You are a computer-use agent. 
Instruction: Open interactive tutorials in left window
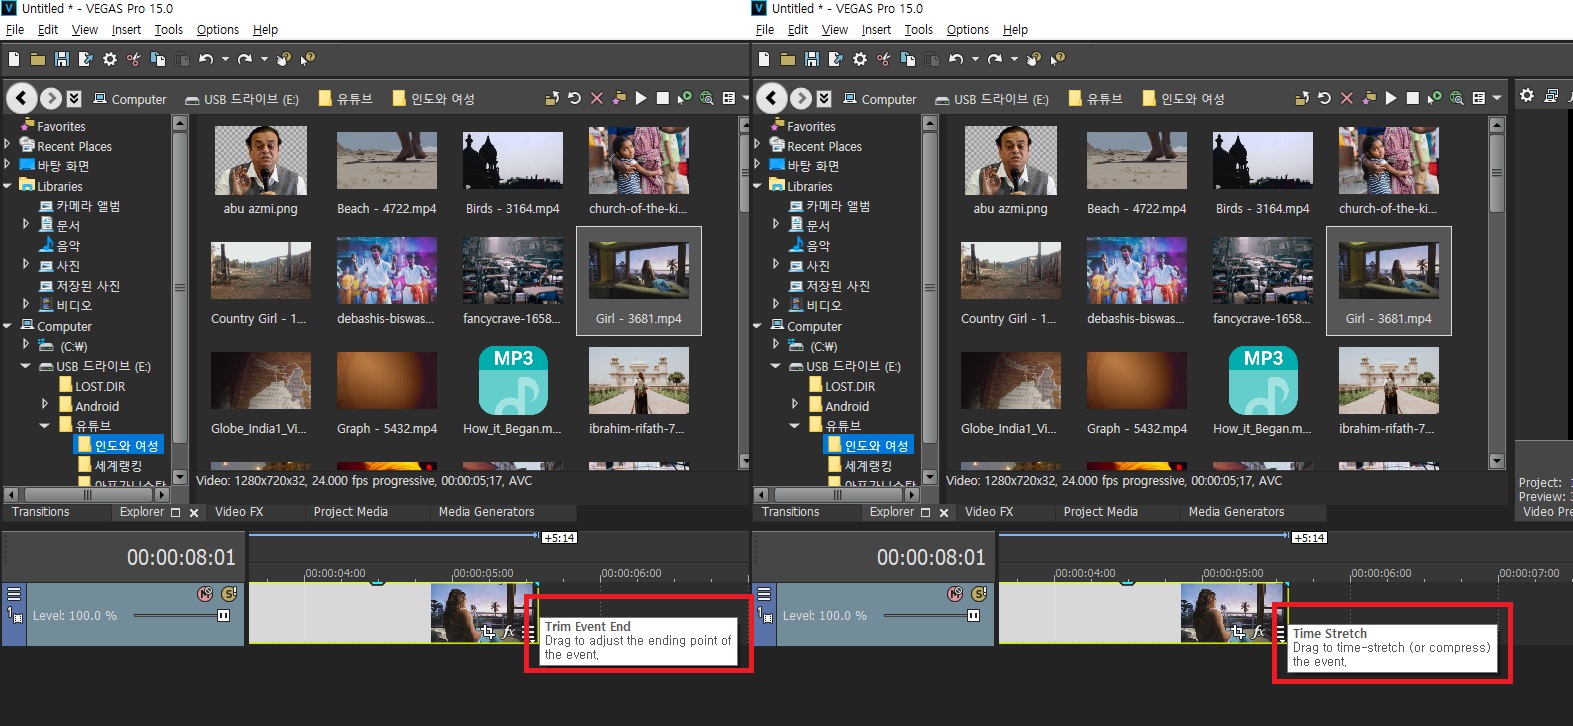point(284,60)
